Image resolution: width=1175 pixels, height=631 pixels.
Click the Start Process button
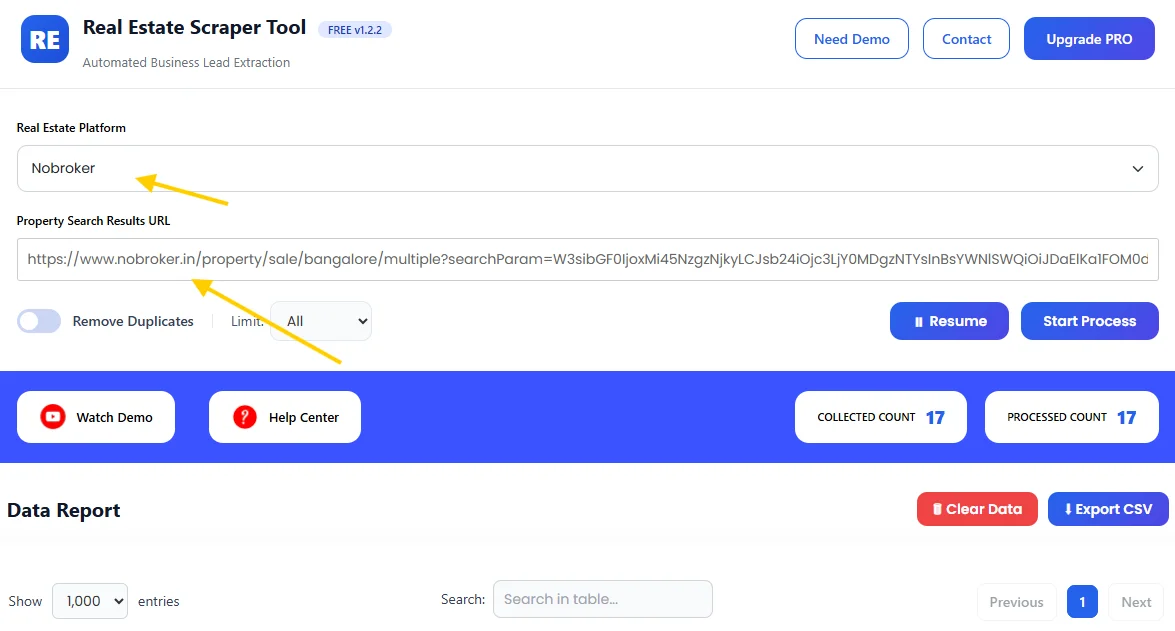[x=1089, y=321]
